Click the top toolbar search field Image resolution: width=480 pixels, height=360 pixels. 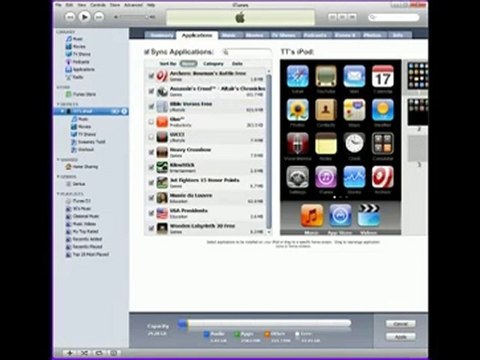394,17
